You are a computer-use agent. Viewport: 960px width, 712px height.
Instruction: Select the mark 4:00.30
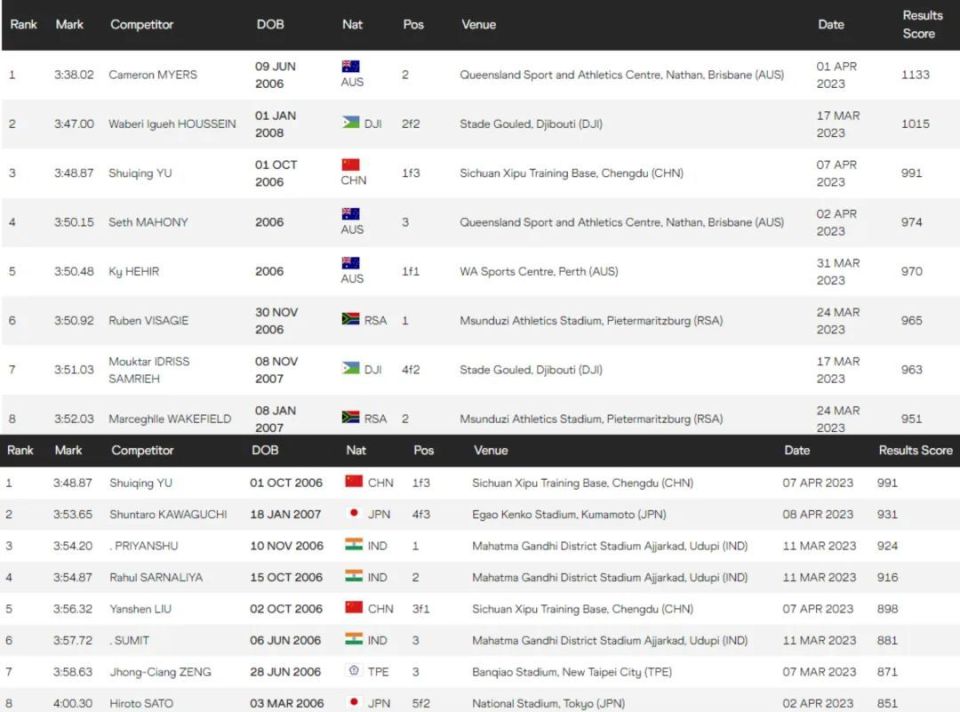pyautogui.click(x=72, y=703)
